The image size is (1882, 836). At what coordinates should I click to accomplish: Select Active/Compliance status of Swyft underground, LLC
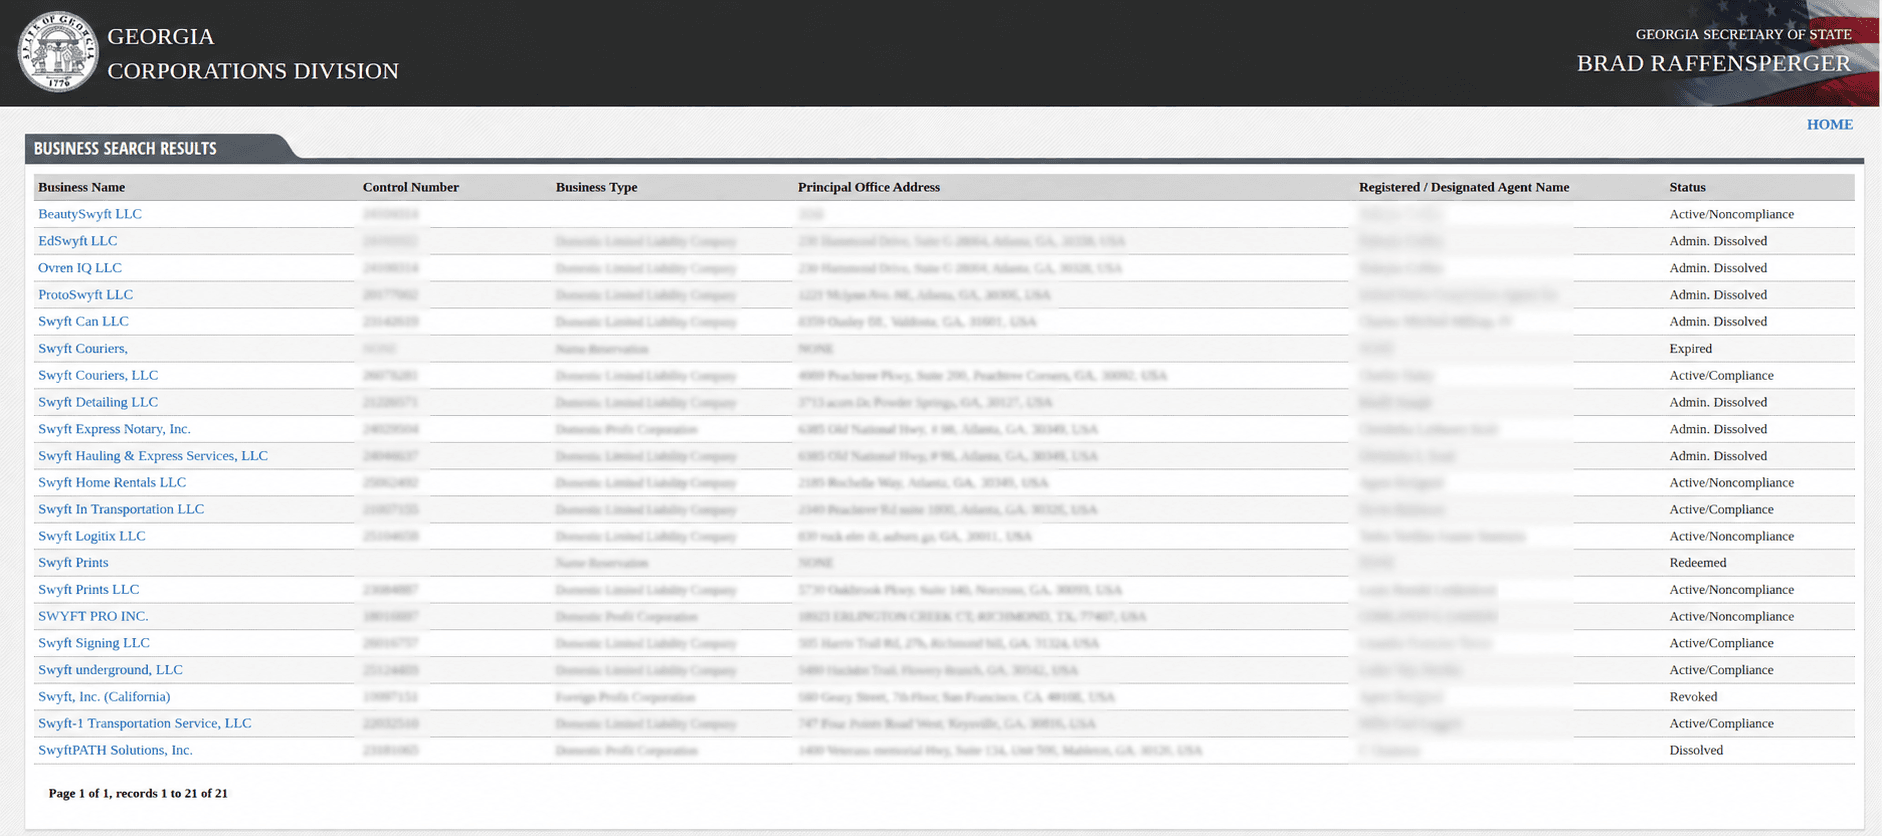click(1721, 670)
